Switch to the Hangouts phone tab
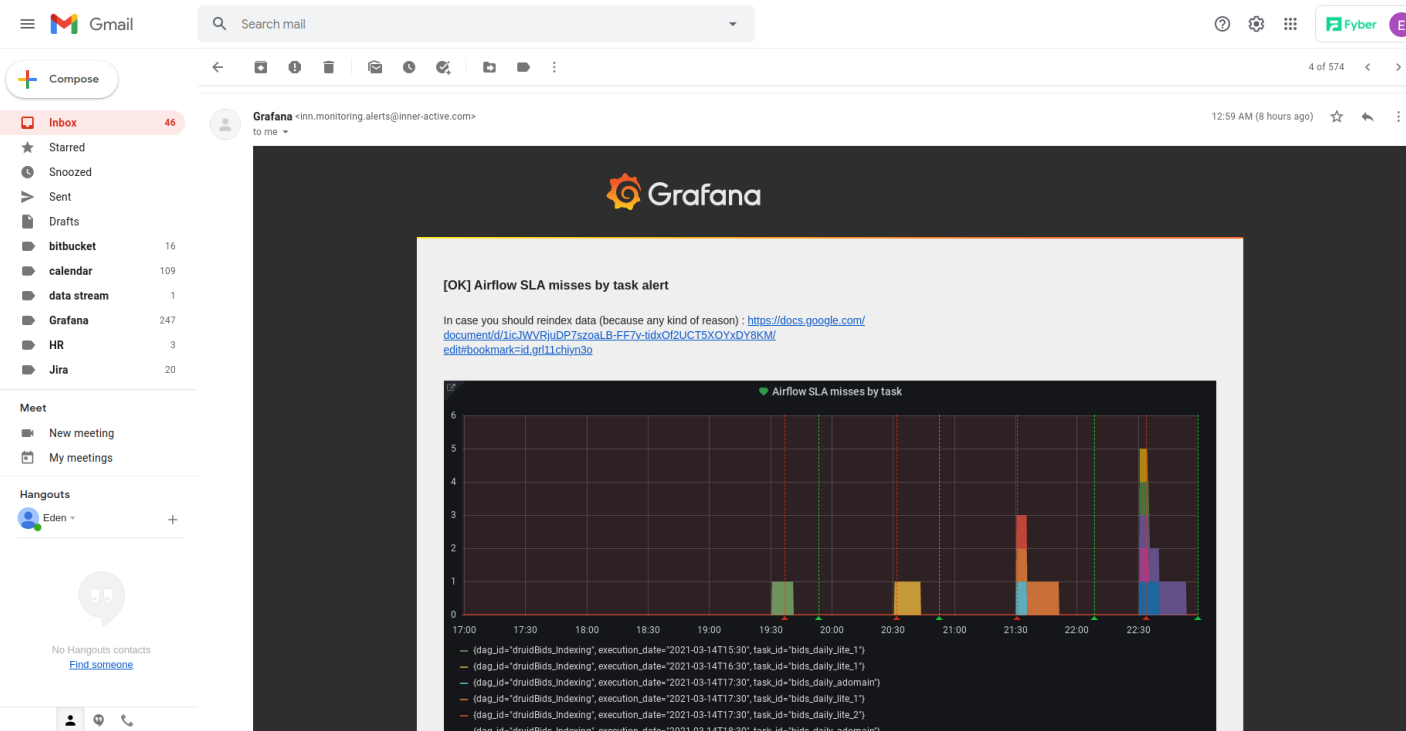The height and width of the screenshot is (731, 1406). [127, 720]
